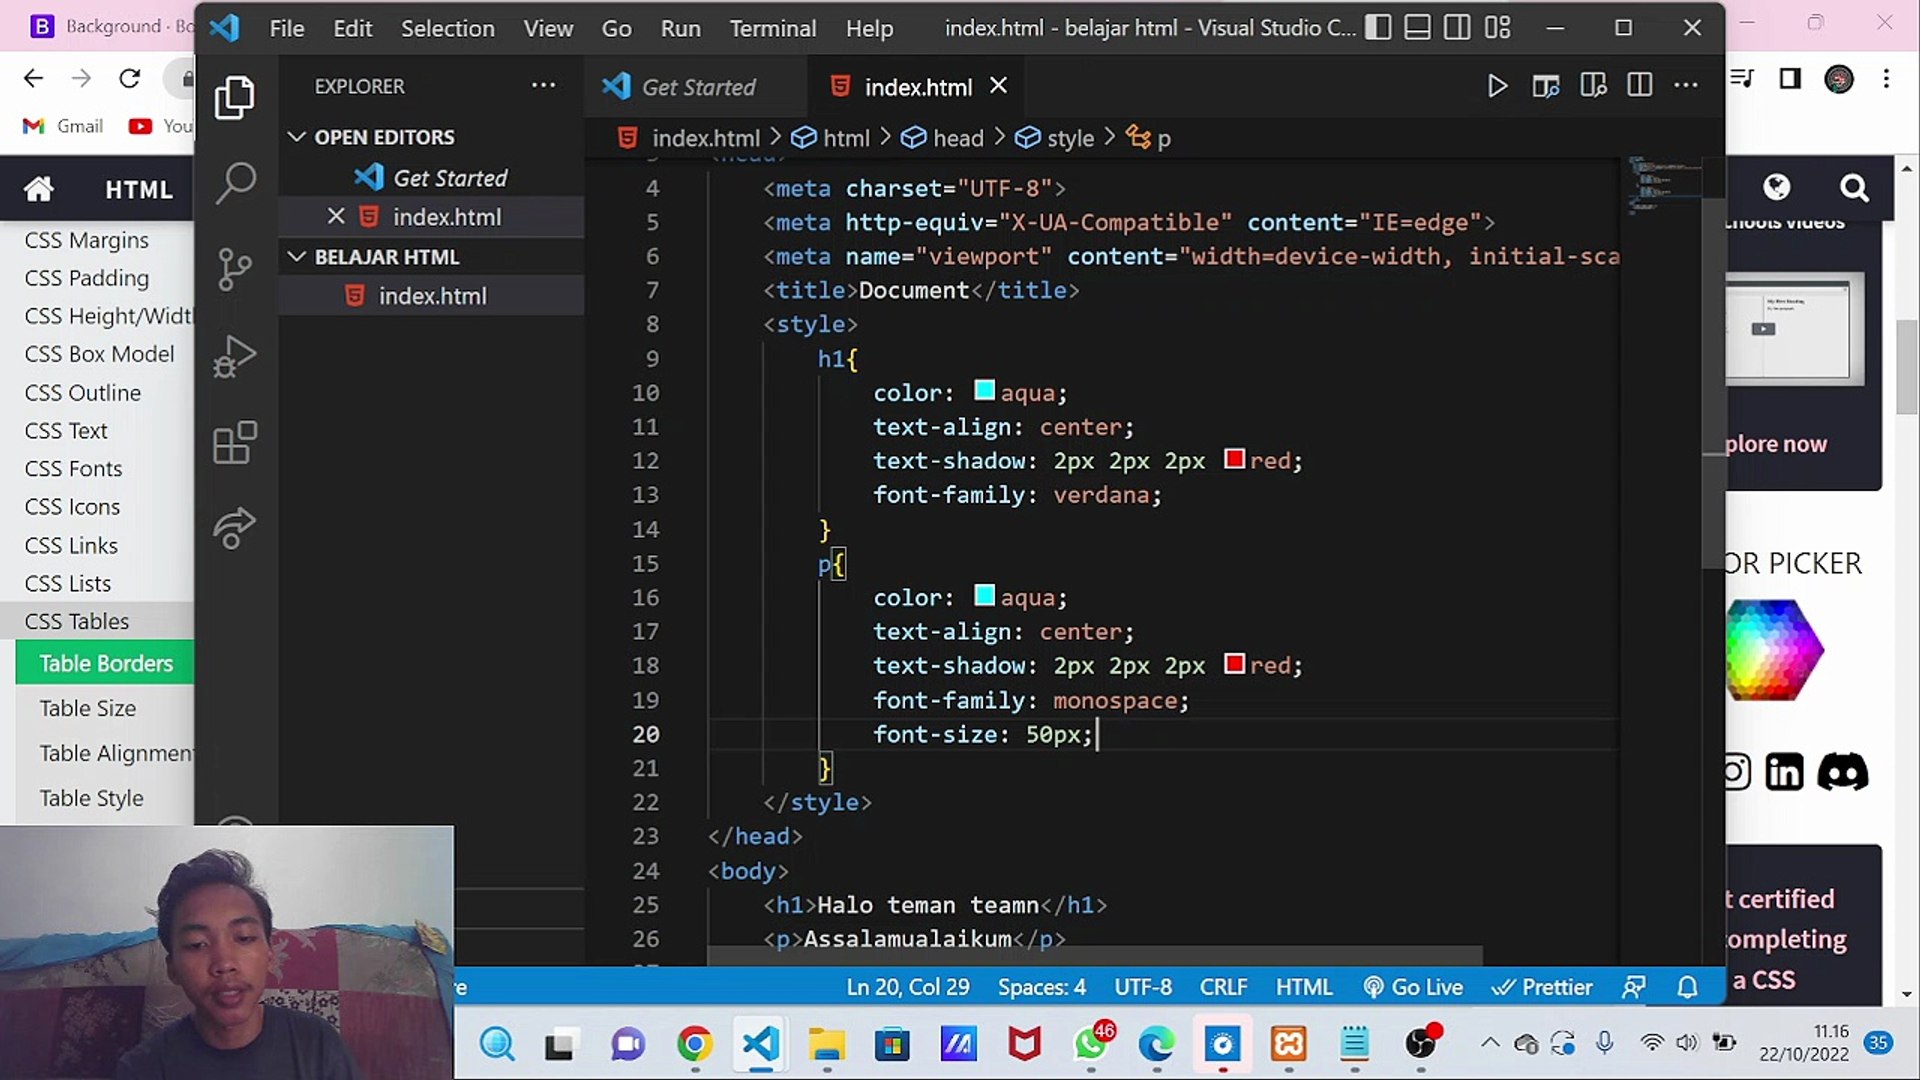Collapse the OPEN EDITORS section

(x=297, y=137)
